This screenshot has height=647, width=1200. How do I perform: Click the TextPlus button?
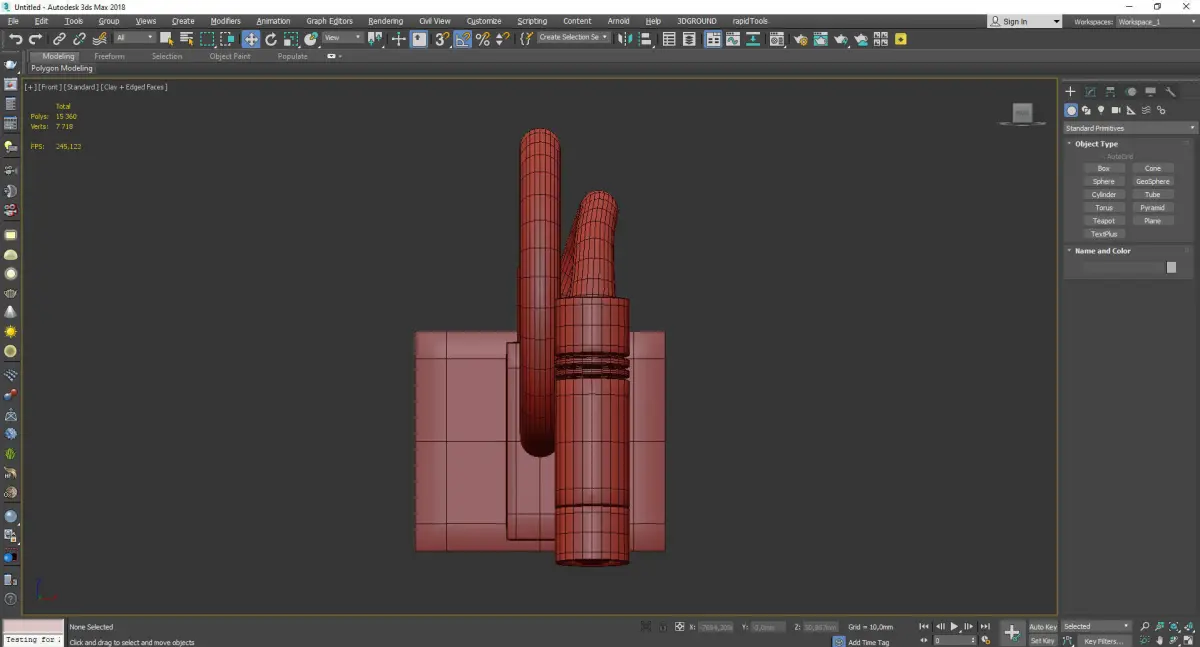[x=1104, y=234]
